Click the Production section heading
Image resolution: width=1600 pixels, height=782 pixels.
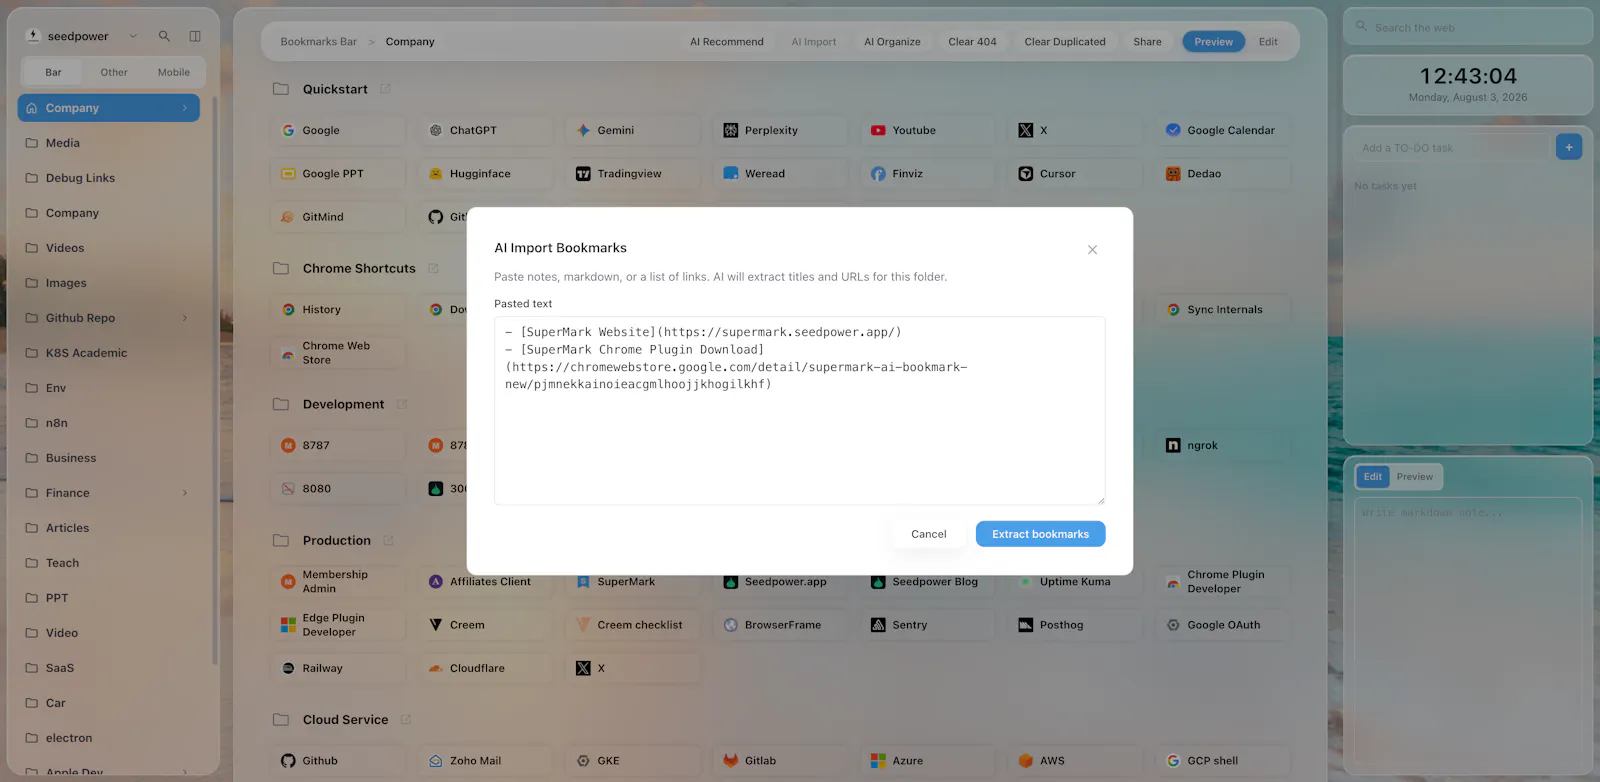click(x=337, y=541)
